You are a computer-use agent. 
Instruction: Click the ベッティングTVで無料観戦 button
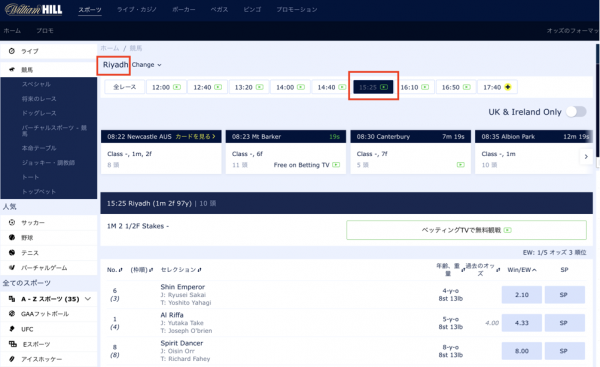pyautogui.click(x=466, y=230)
